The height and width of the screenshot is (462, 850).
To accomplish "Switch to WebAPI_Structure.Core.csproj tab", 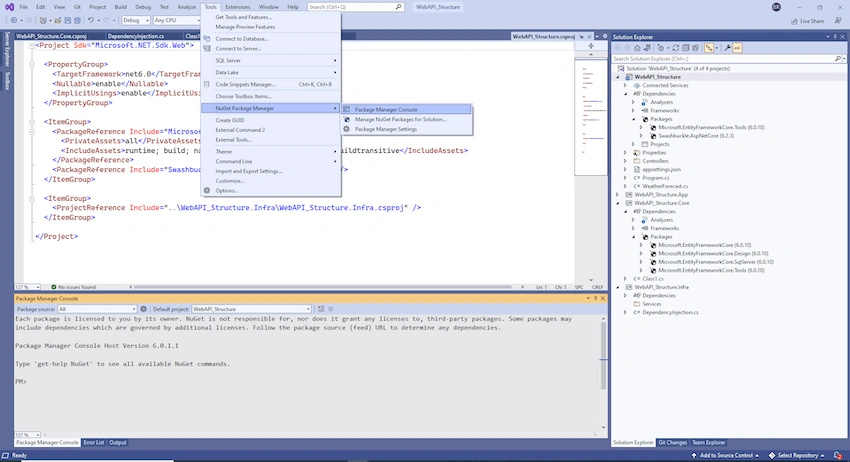I will click(x=51, y=36).
